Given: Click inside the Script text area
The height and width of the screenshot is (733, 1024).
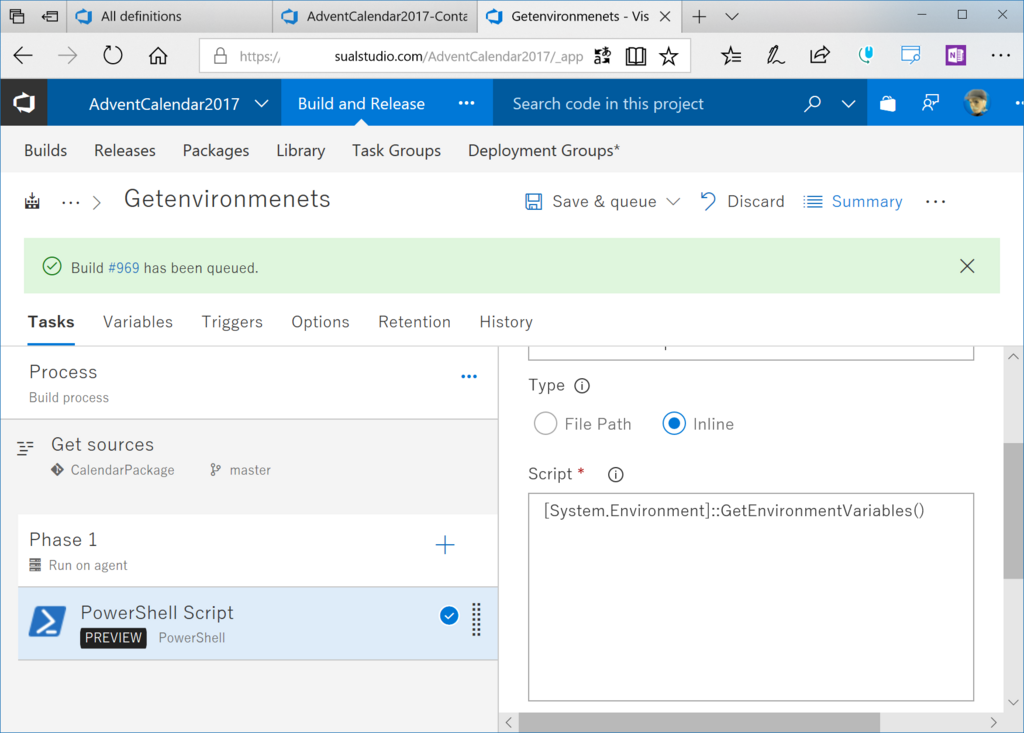Looking at the screenshot, I should coord(750,597).
